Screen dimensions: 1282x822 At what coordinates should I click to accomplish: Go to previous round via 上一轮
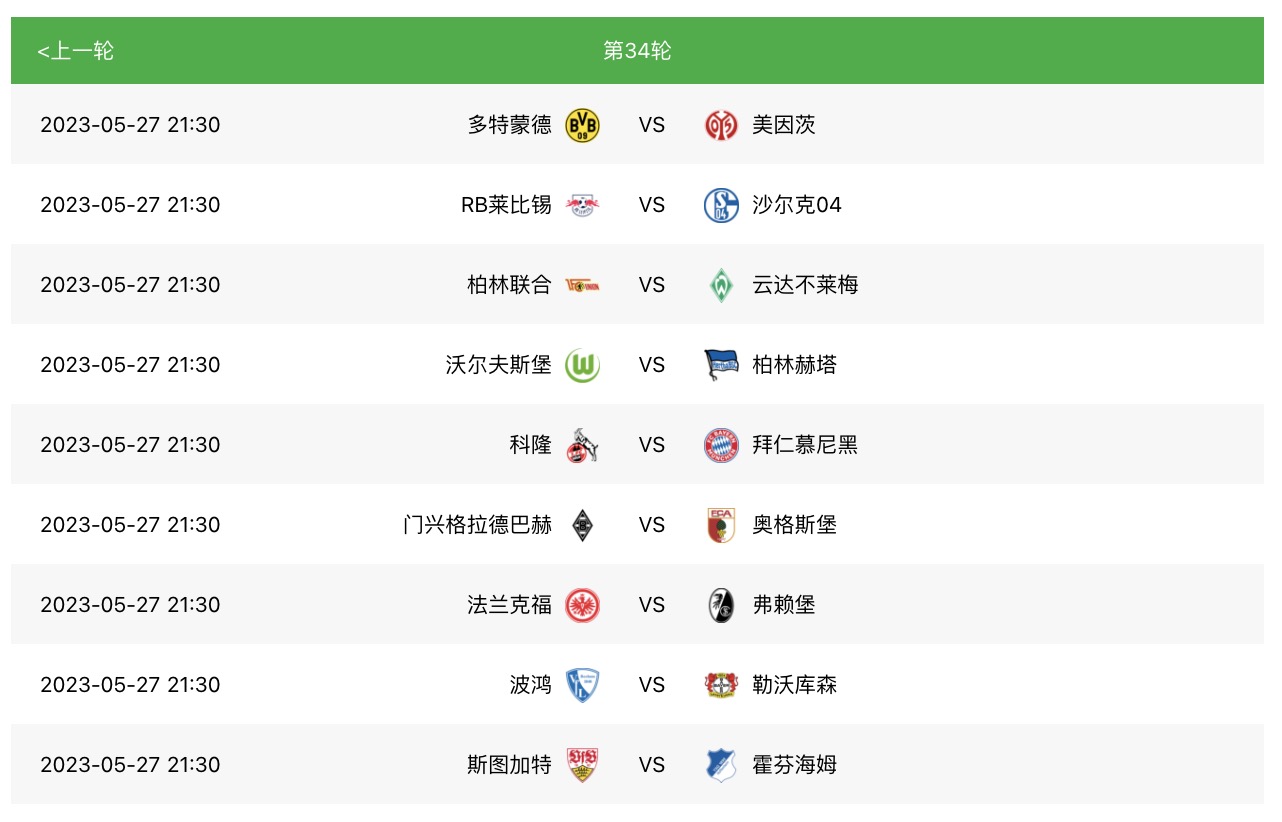(76, 51)
